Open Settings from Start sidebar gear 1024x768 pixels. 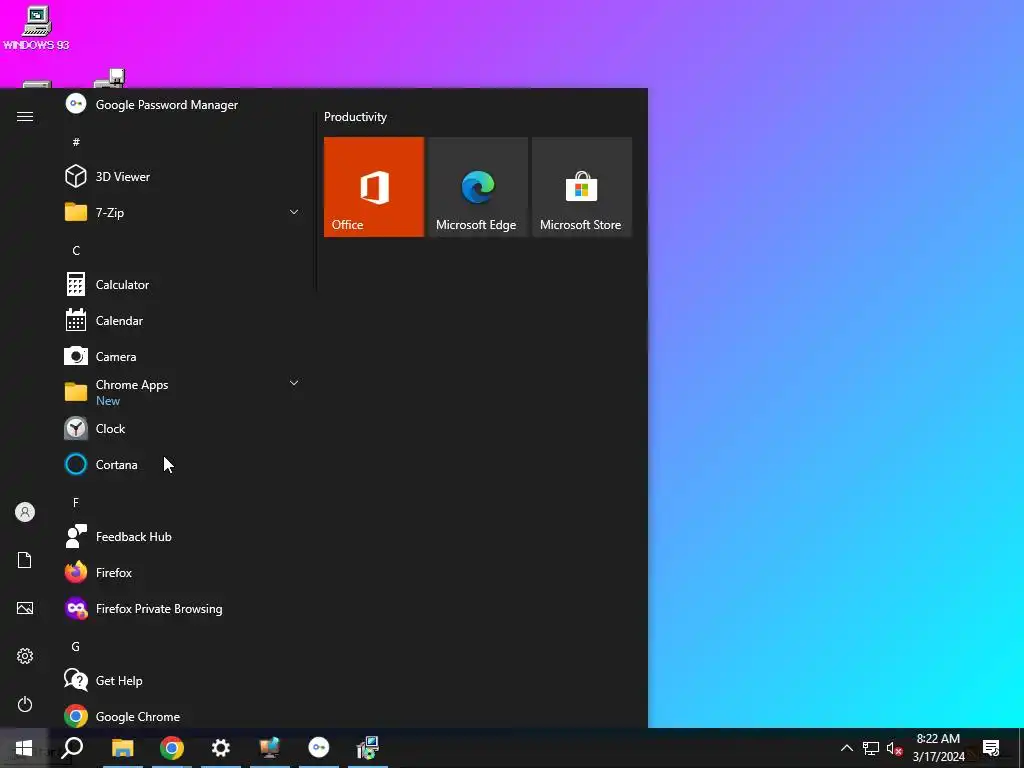pos(25,656)
